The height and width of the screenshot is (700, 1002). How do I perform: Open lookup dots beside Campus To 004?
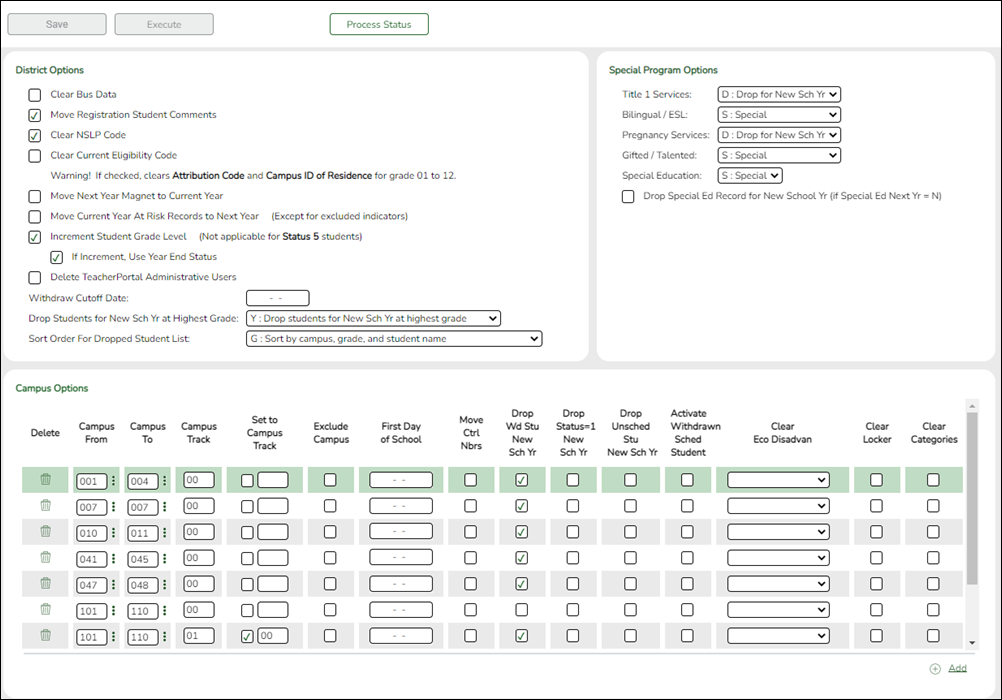pos(165,481)
